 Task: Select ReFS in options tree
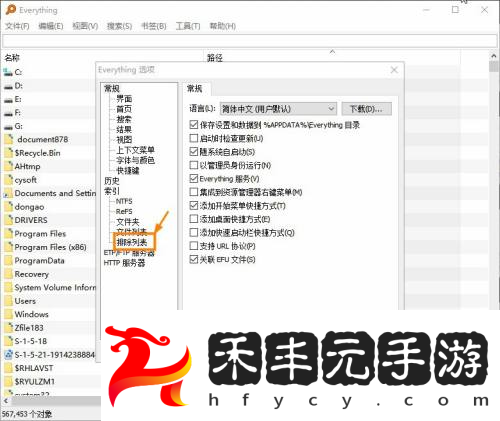coord(124,212)
